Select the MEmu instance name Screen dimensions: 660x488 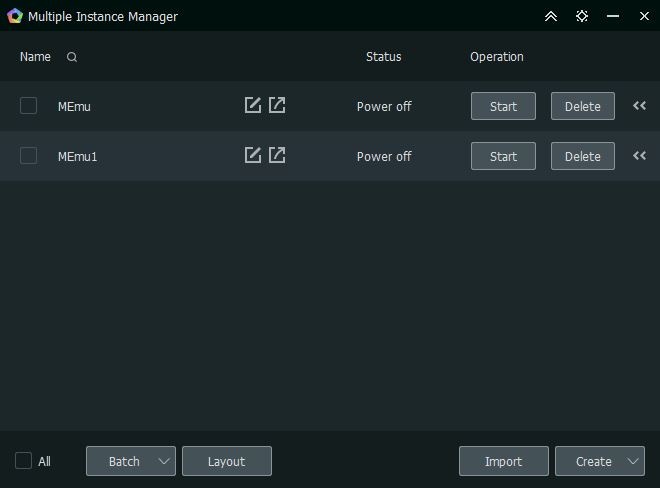74,107
